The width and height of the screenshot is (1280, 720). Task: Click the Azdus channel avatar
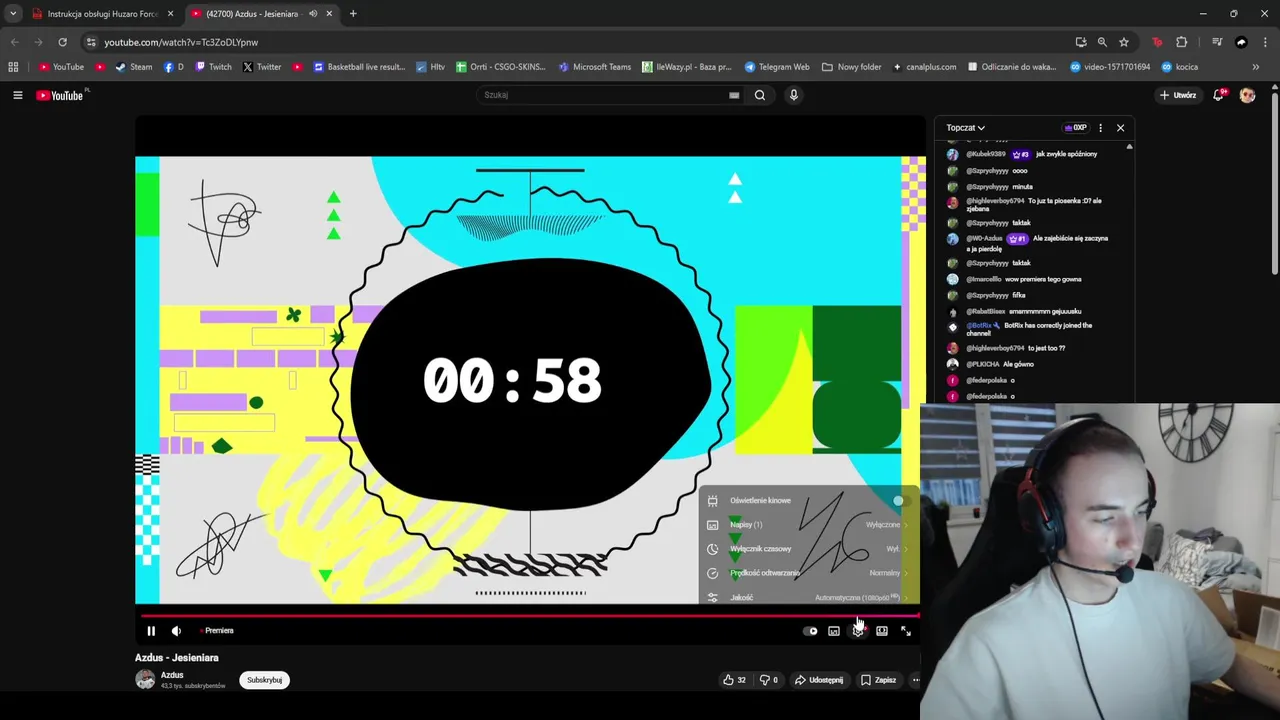[145, 680]
